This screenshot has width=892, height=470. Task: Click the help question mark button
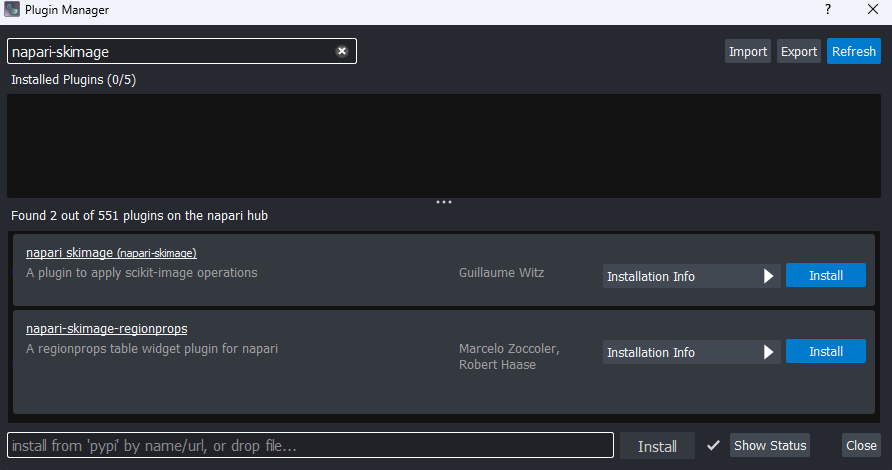(x=828, y=9)
